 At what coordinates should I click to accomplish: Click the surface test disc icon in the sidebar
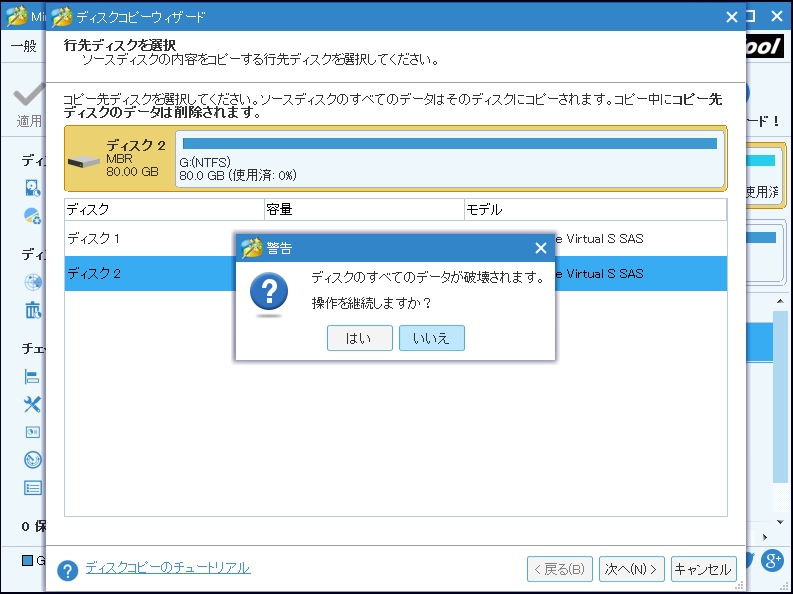(x=33, y=282)
